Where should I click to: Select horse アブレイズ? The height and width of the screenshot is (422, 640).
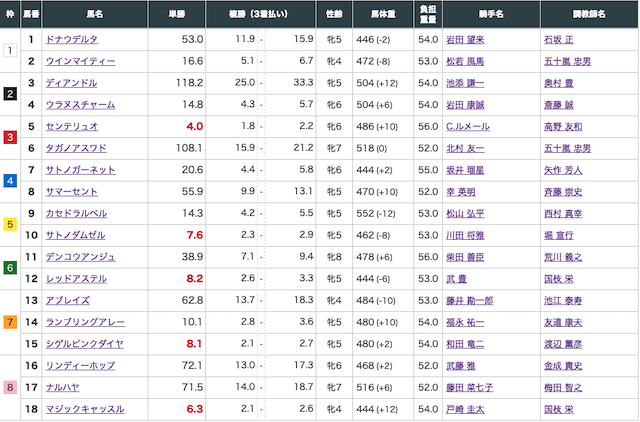pyautogui.click(x=67, y=300)
